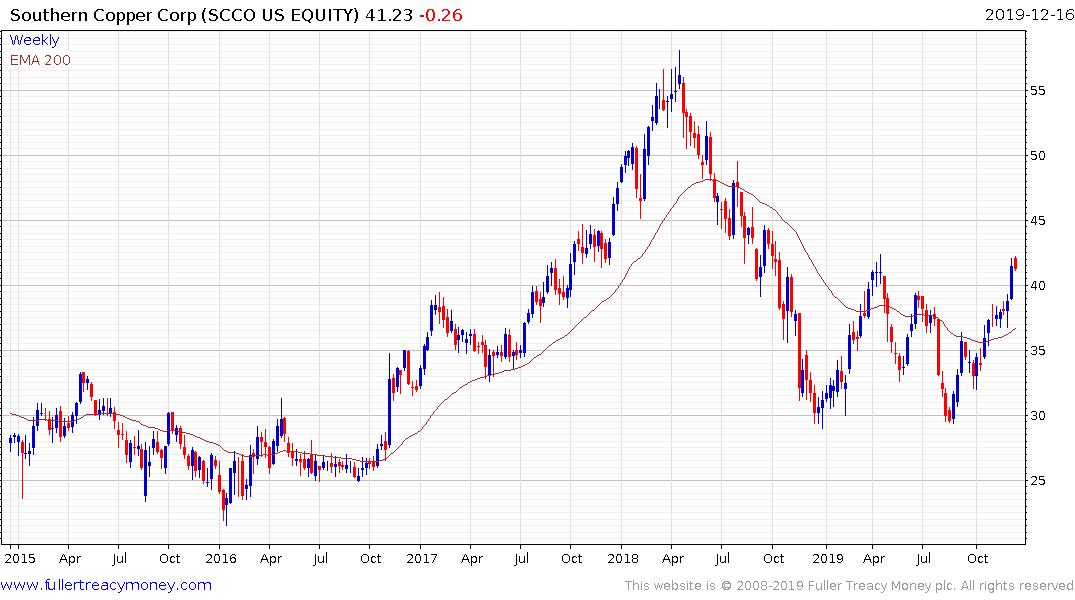The height and width of the screenshot is (600, 1075).
Task: Click the 2019-12-16 date label
Action: pyautogui.click(x=1029, y=14)
